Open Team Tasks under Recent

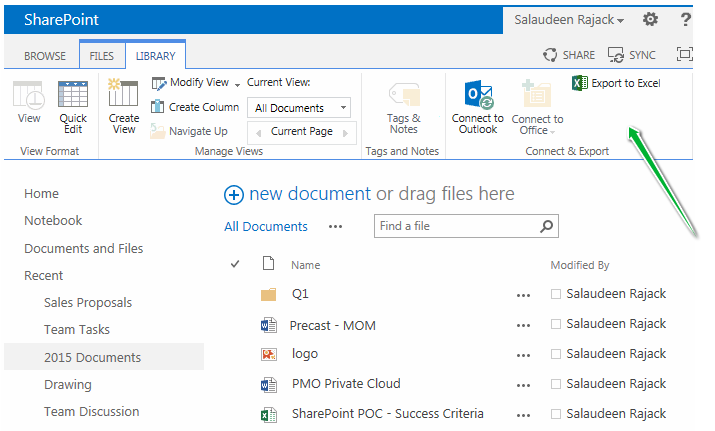pos(77,329)
